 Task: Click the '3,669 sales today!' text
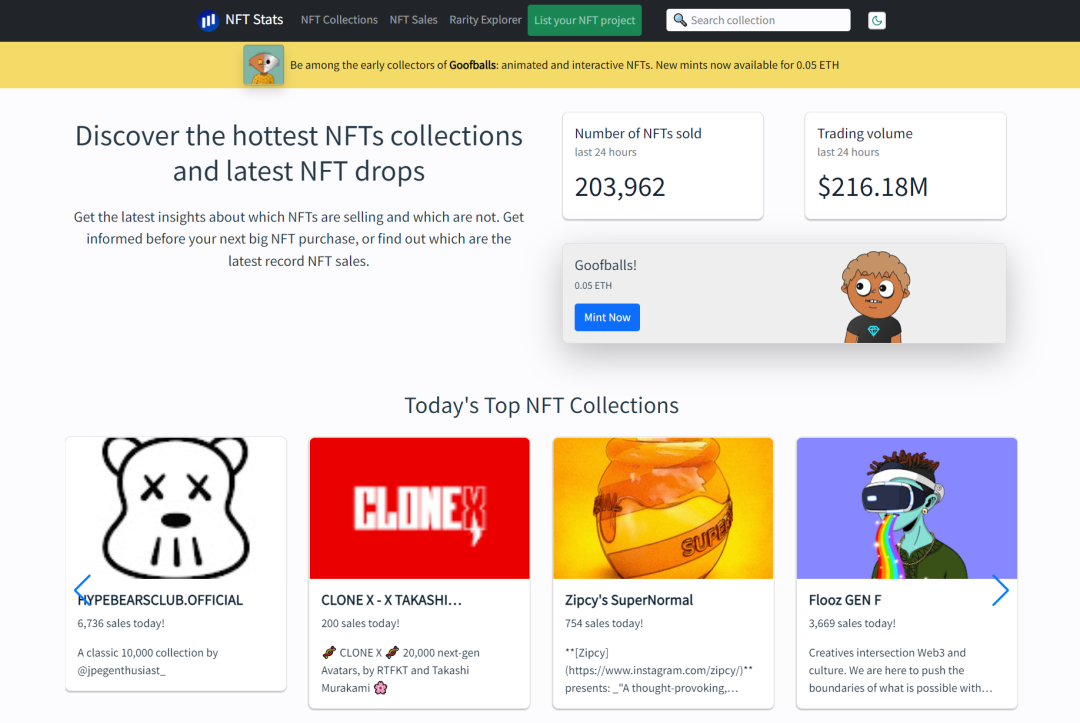pyautogui.click(x=852, y=623)
